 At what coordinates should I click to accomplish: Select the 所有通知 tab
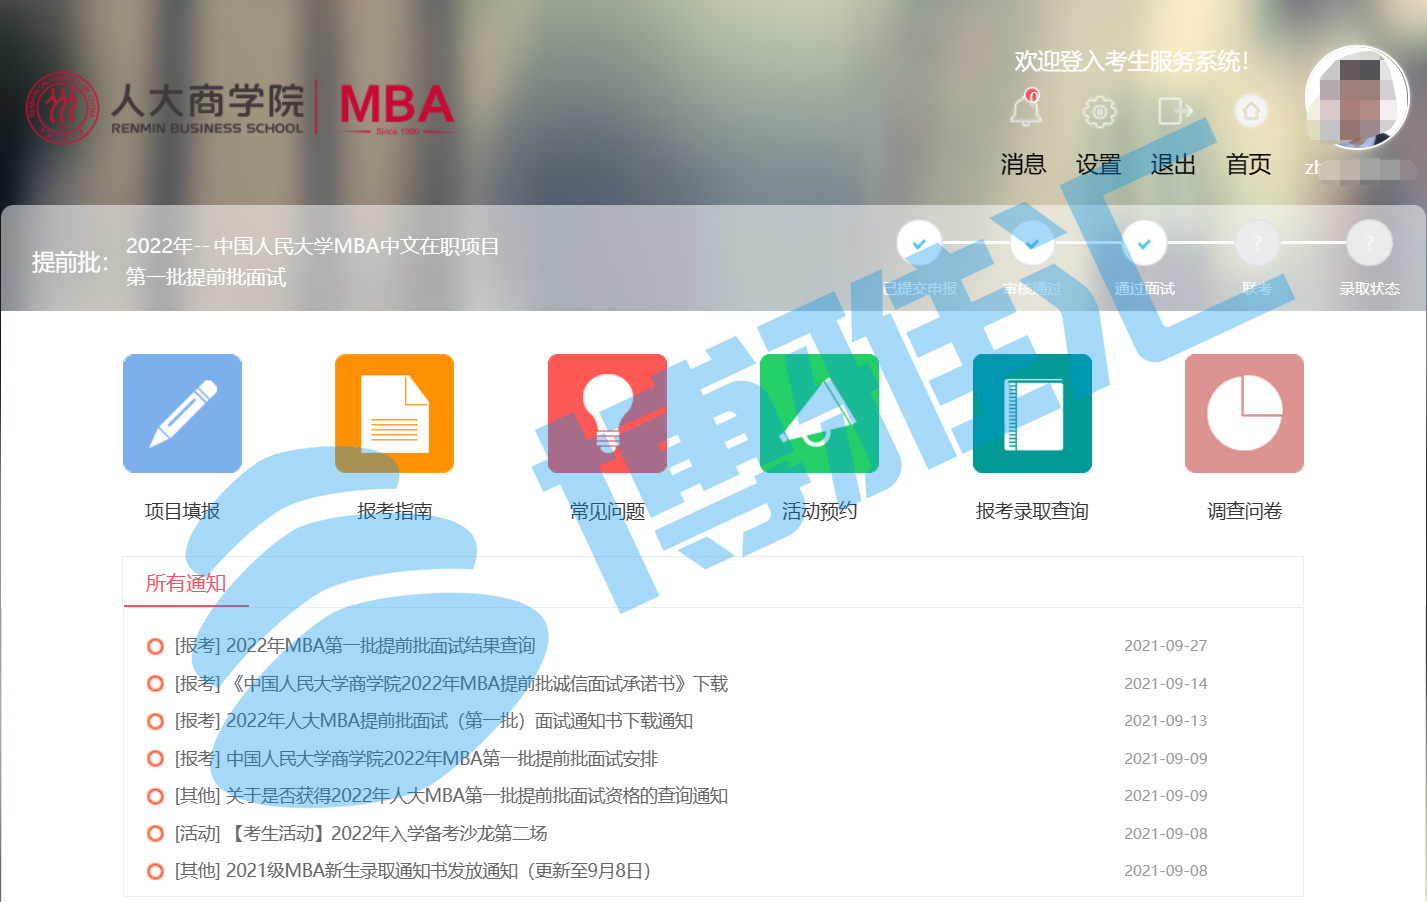click(186, 583)
